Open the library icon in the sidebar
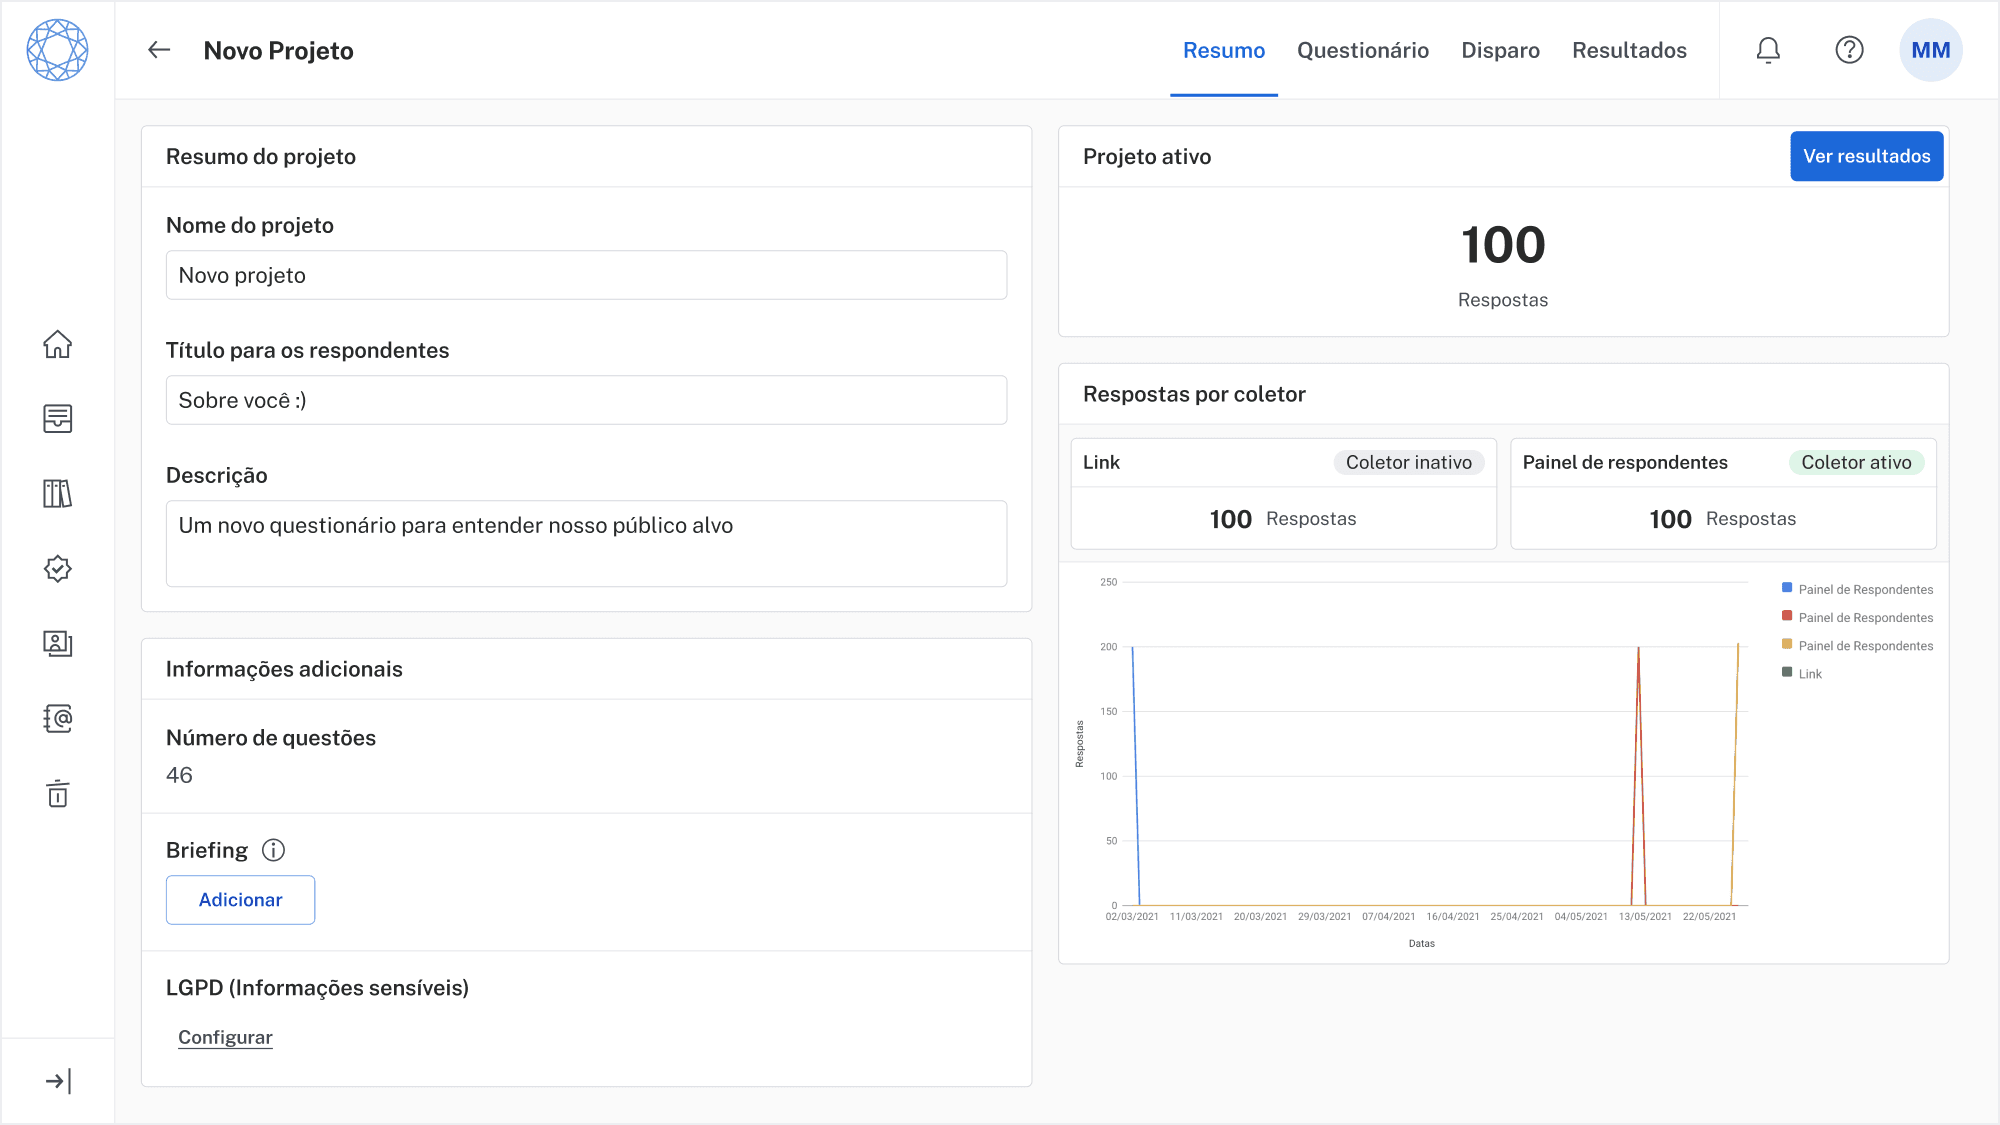The image size is (2000, 1125). tap(58, 494)
